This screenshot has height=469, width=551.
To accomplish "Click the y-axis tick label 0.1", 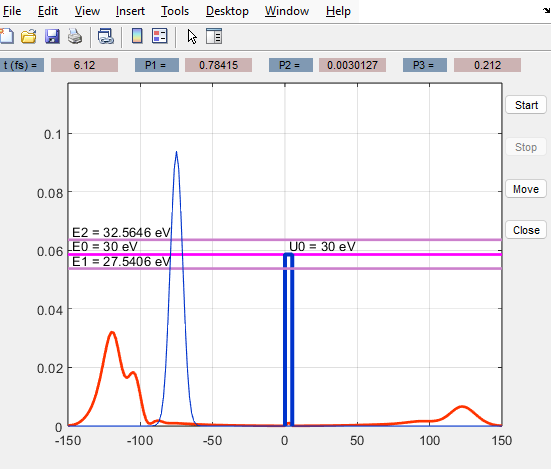I will [53, 135].
